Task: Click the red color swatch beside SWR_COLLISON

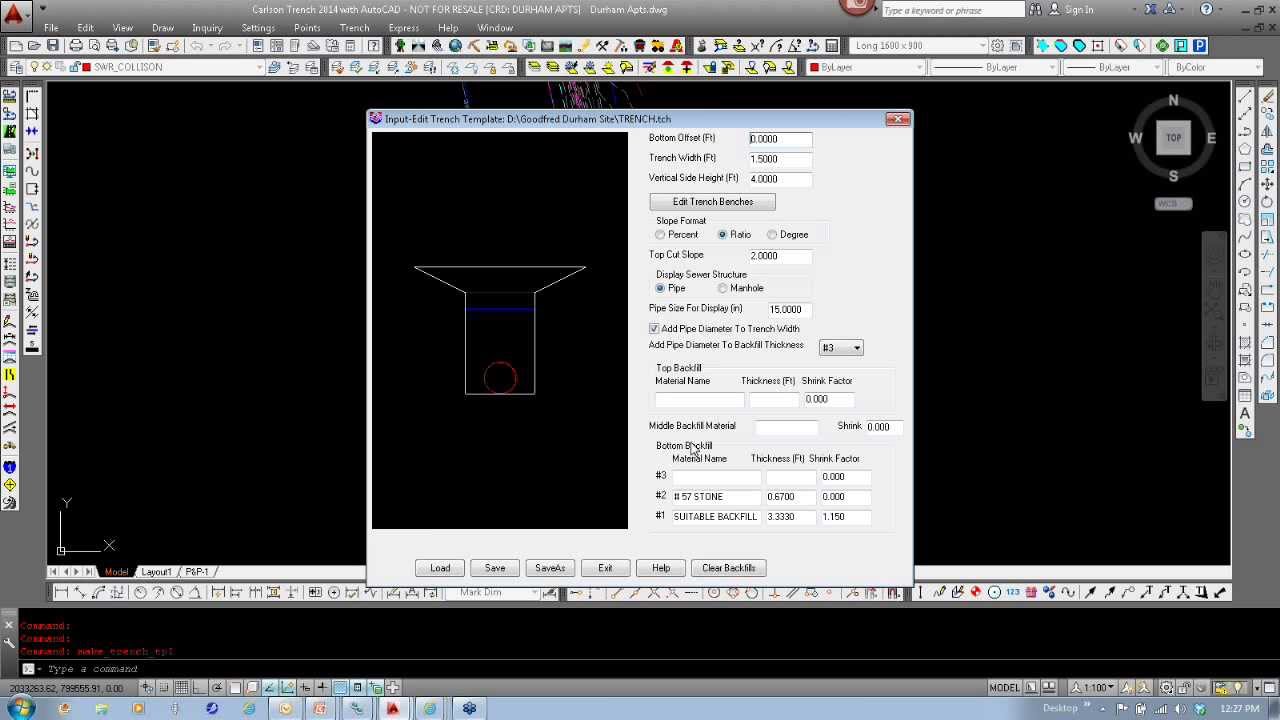Action: tap(87, 67)
